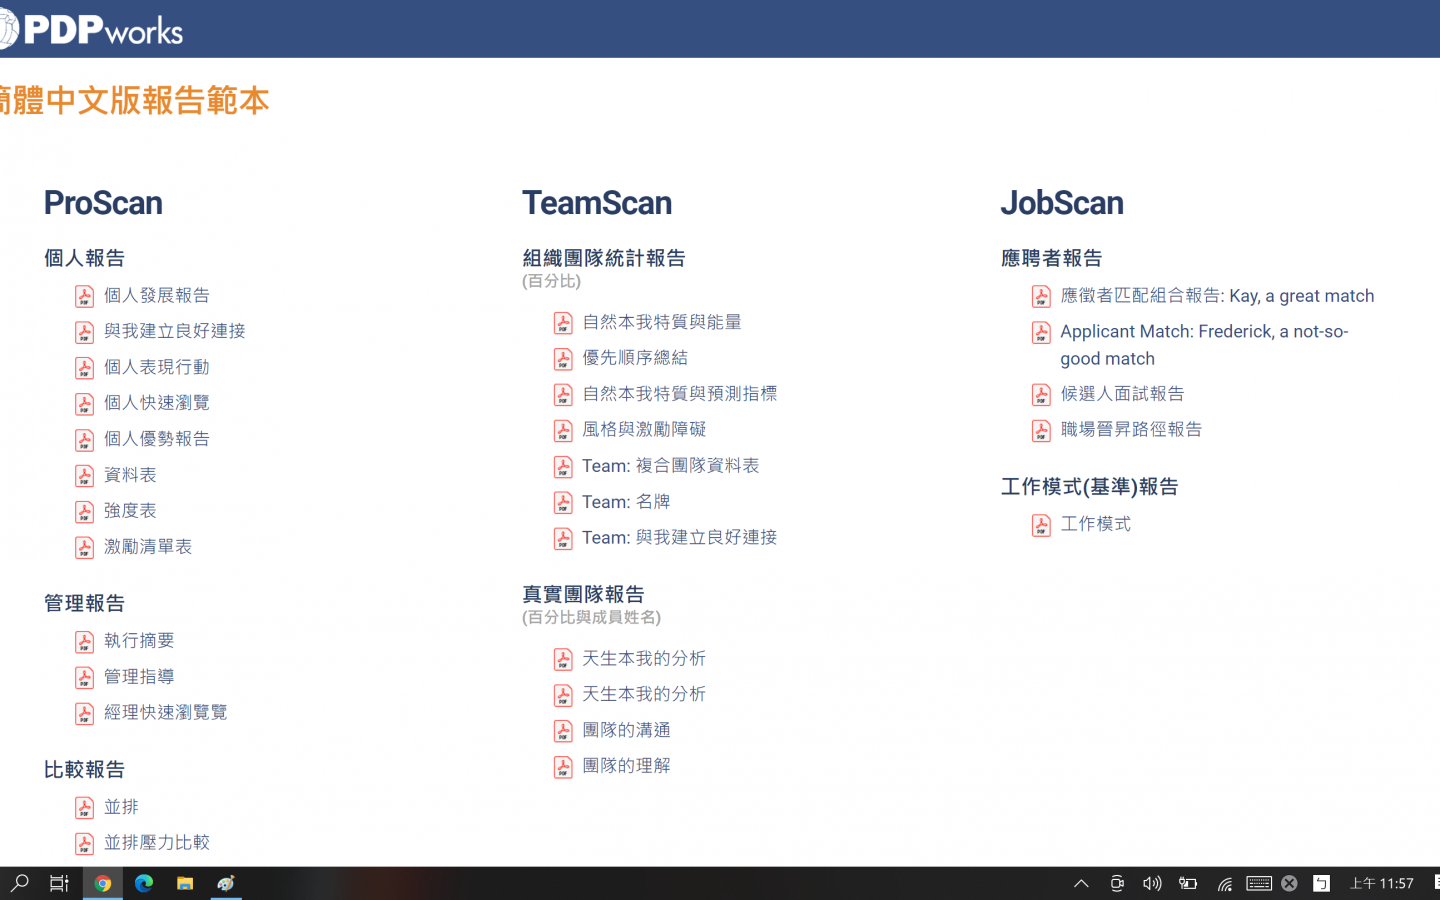Open Wi-Fi network settings in tray
This screenshot has height=900, width=1440.
point(1224,883)
